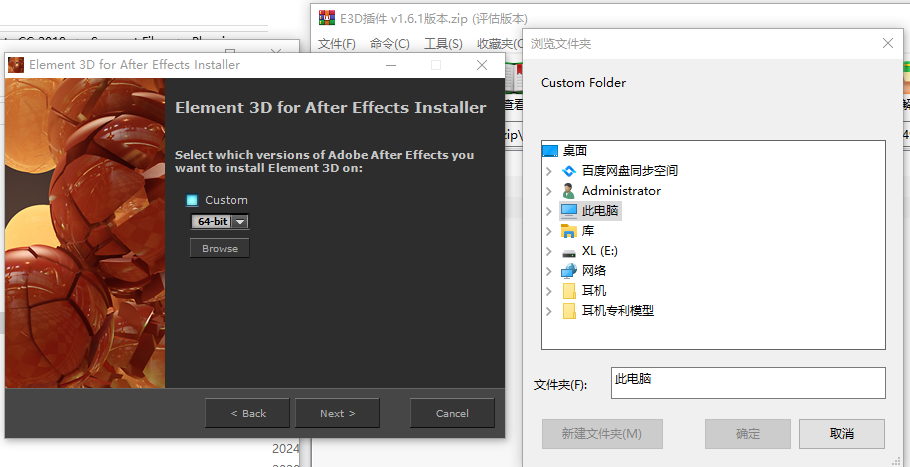The width and height of the screenshot is (910, 467).
Task: Select the 桌面 desktop icon
Action: pyautogui.click(x=550, y=151)
